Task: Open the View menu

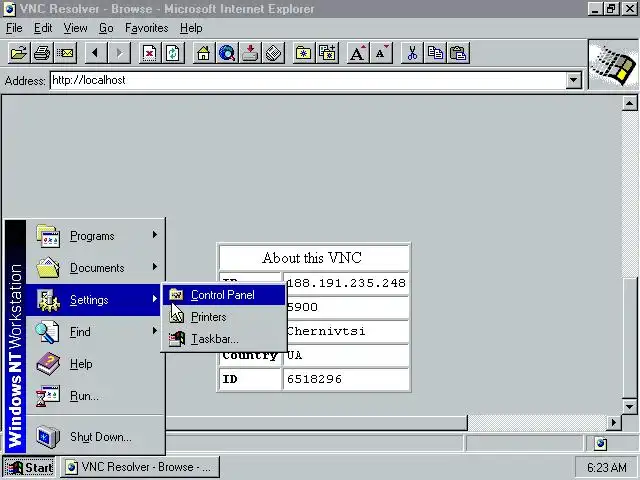Action: pos(76,28)
